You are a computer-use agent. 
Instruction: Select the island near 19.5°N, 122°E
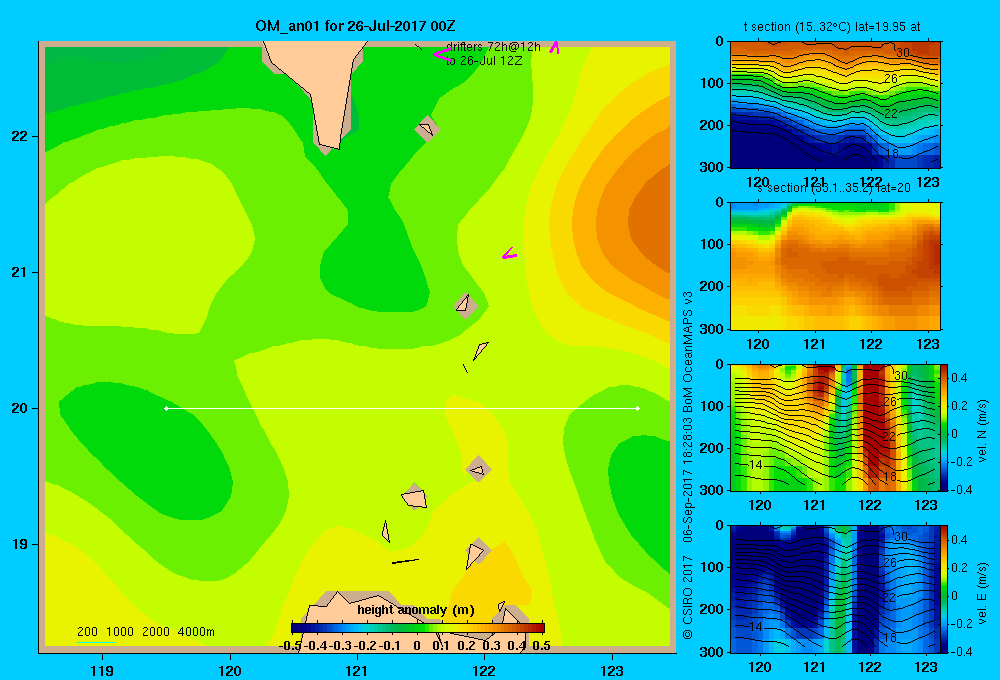click(478, 469)
